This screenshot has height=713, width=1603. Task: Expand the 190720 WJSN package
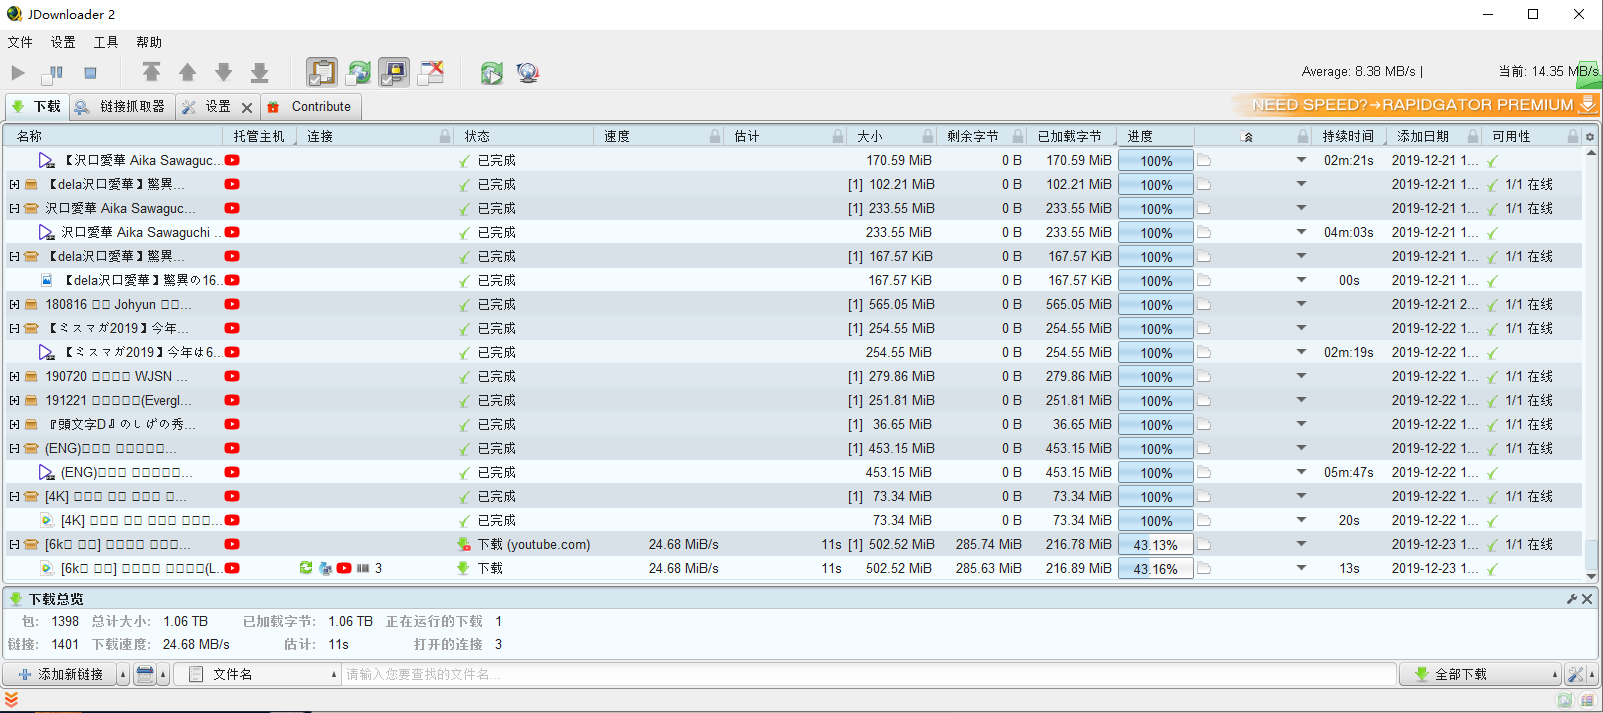[x=14, y=376]
